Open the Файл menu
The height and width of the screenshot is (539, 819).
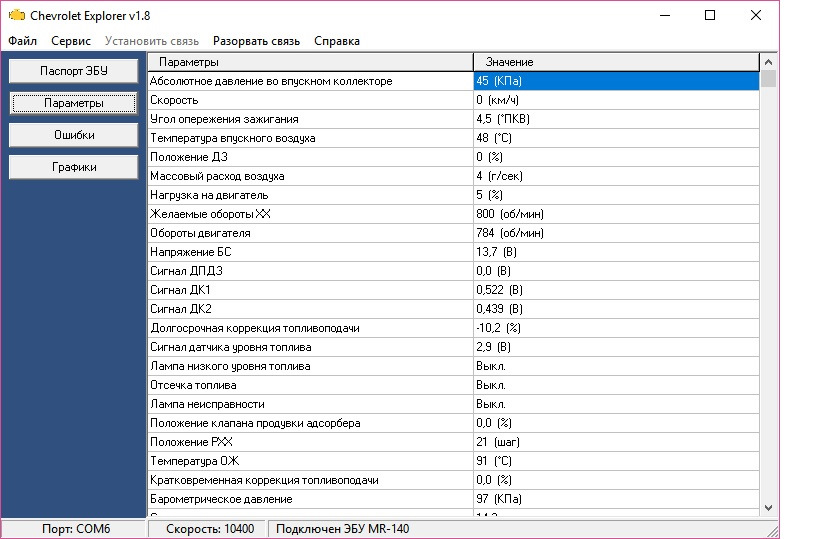(22, 41)
